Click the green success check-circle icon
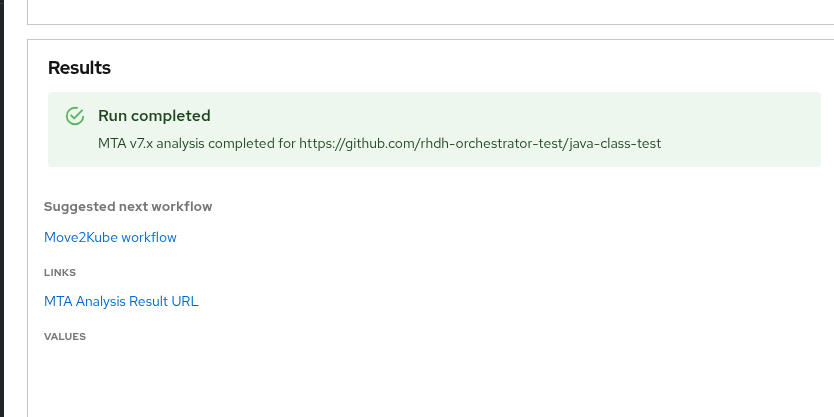The height and width of the screenshot is (417, 834). click(74, 116)
